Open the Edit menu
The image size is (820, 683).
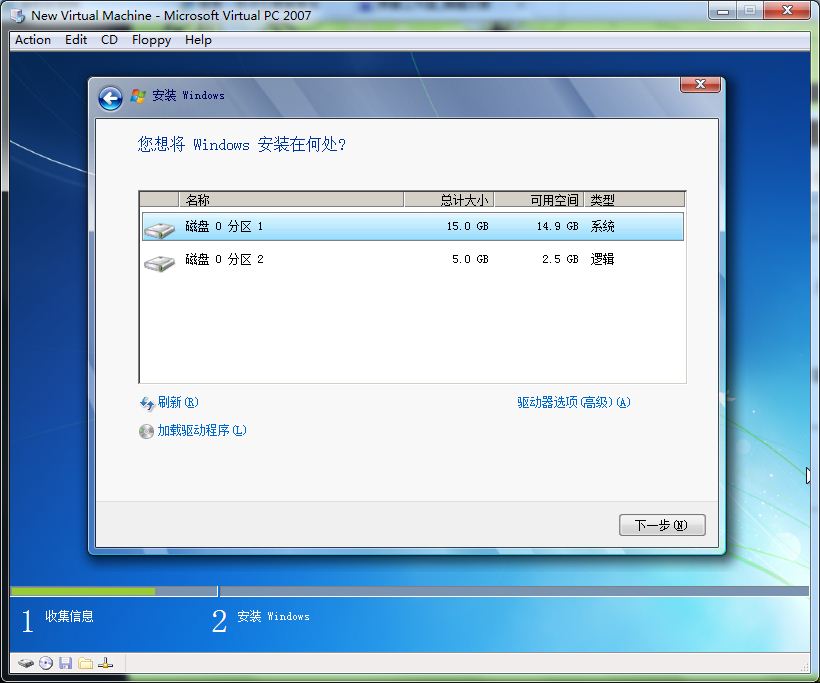point(75,40)
